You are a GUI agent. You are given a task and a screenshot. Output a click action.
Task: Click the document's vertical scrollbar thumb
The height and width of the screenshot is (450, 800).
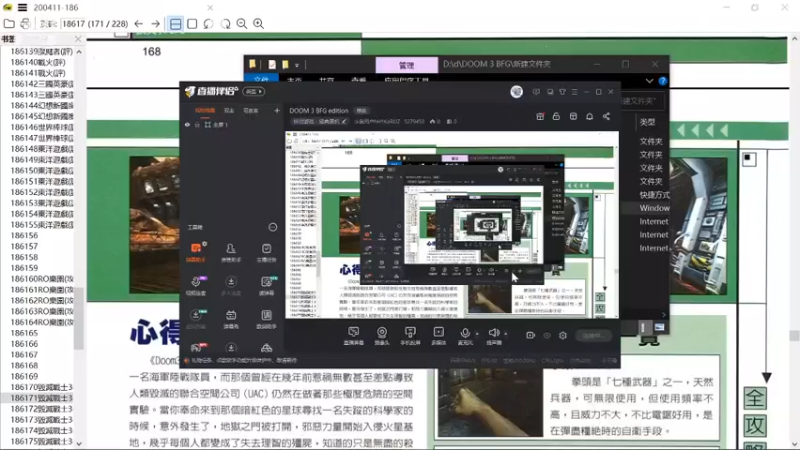pos(794,336)
